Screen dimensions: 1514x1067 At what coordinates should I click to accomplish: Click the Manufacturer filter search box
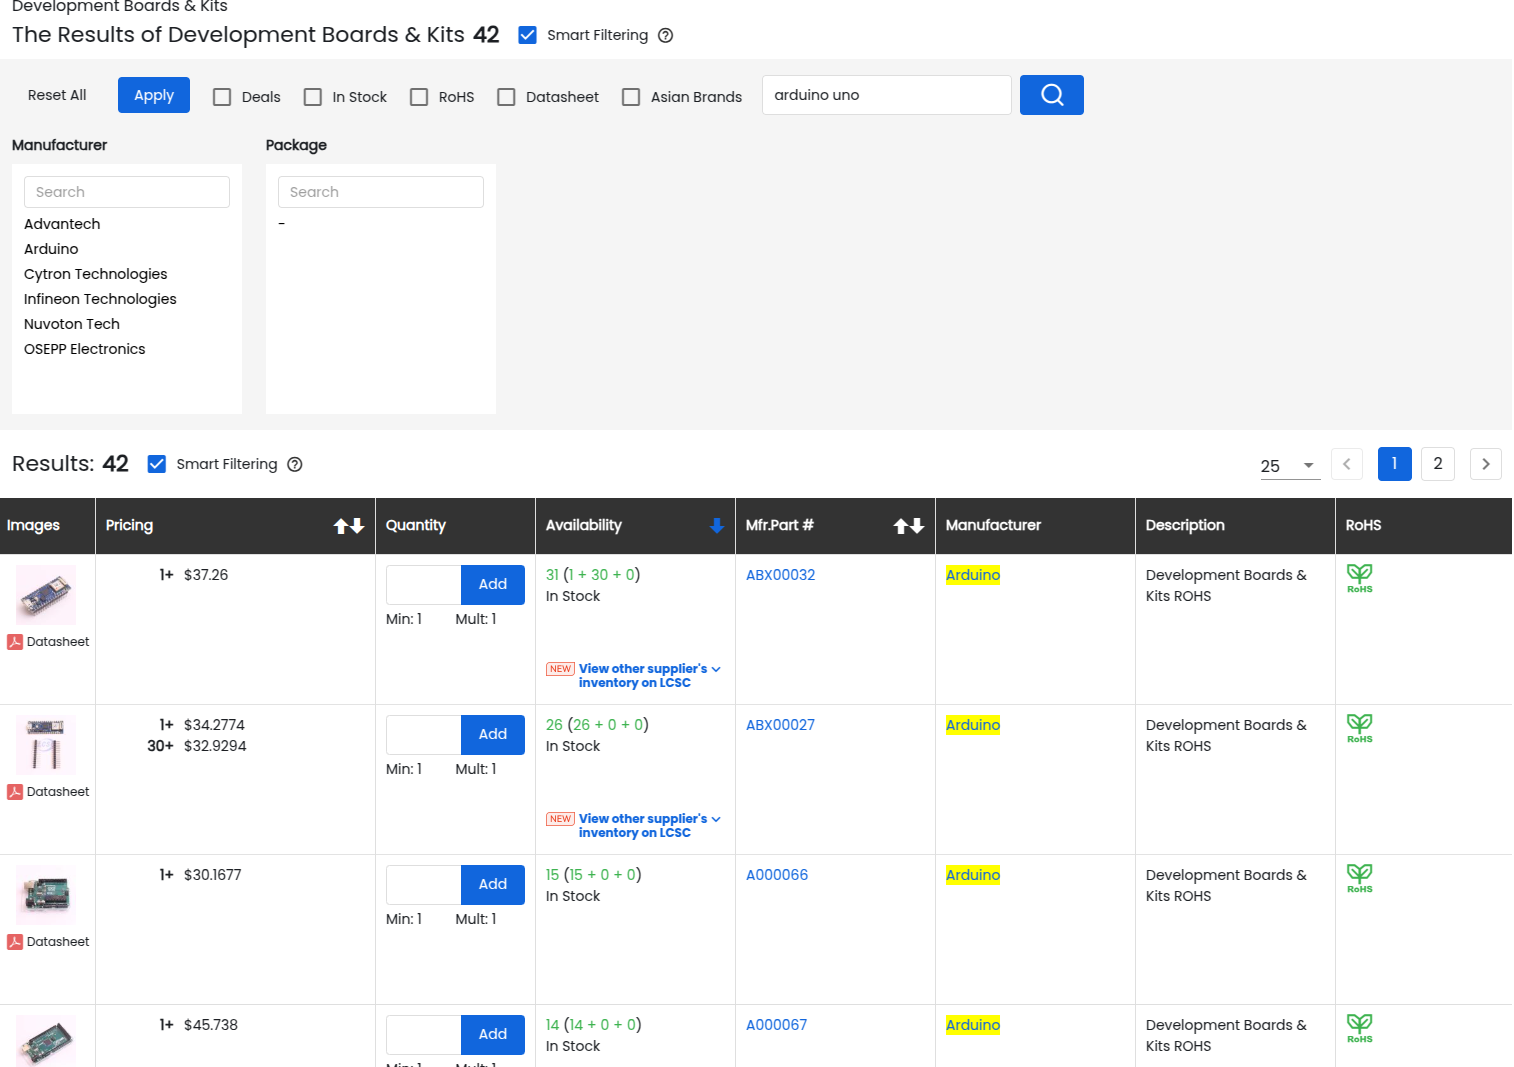click(x=127, y=192)
